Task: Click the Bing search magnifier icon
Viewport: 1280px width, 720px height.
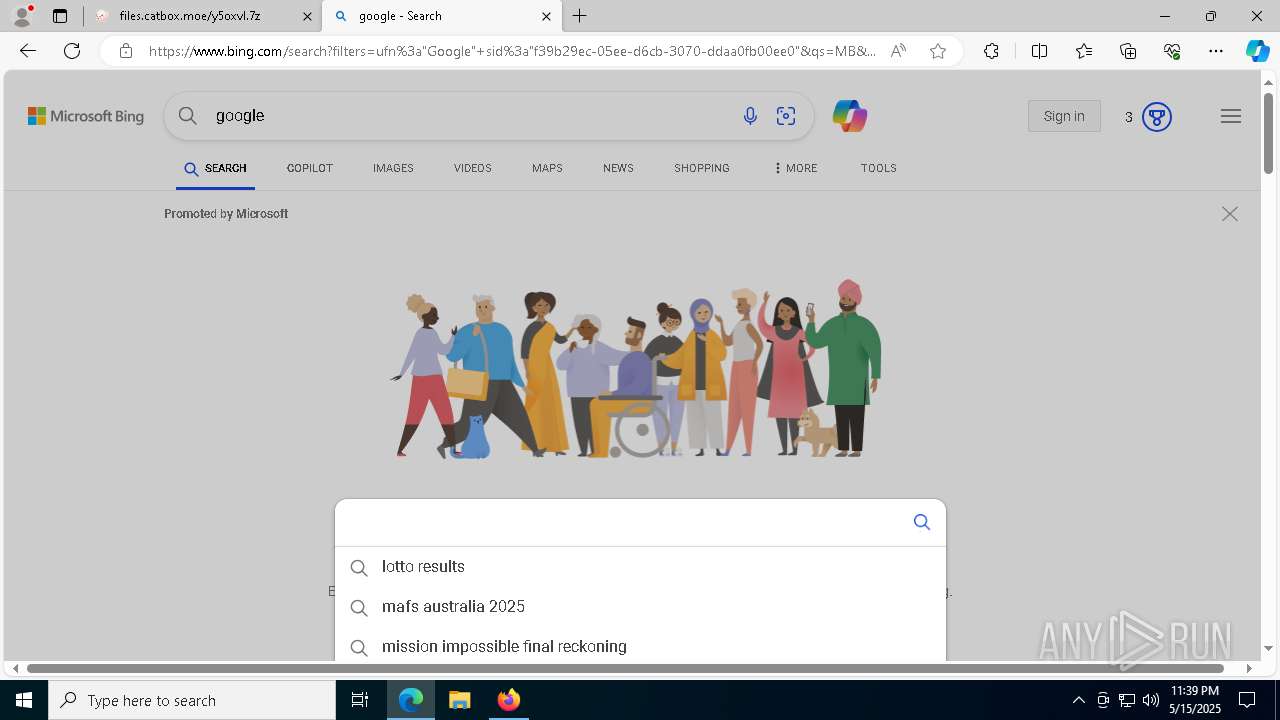Action: pos(188,116)
